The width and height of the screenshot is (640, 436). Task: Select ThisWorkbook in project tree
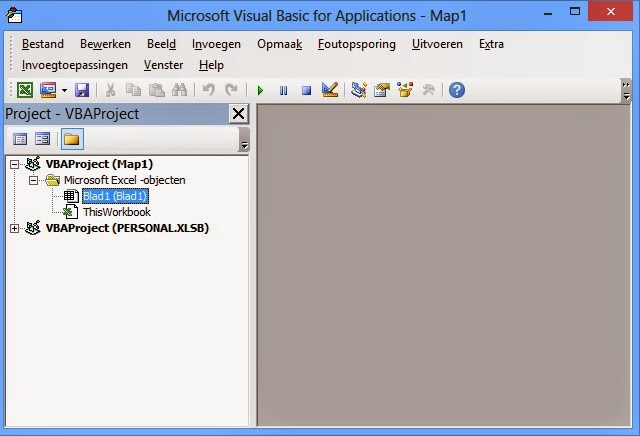click(117, 212)
